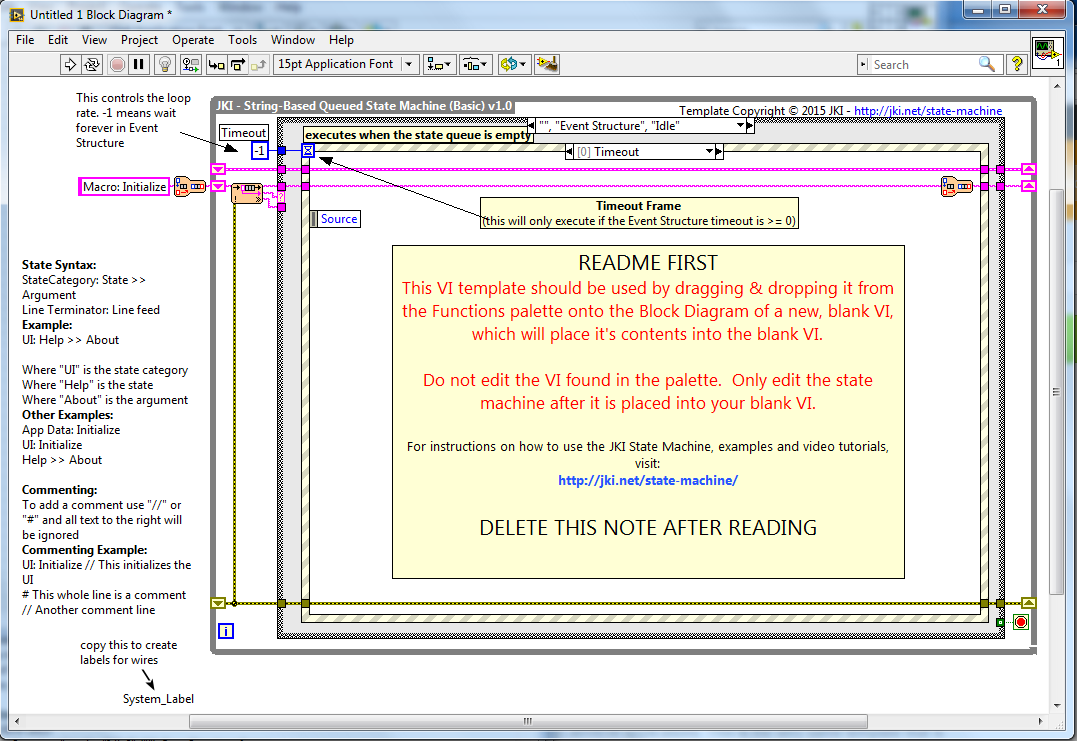
Task: Show Context Help with the question mark
Action: [x=1017, y=65]
